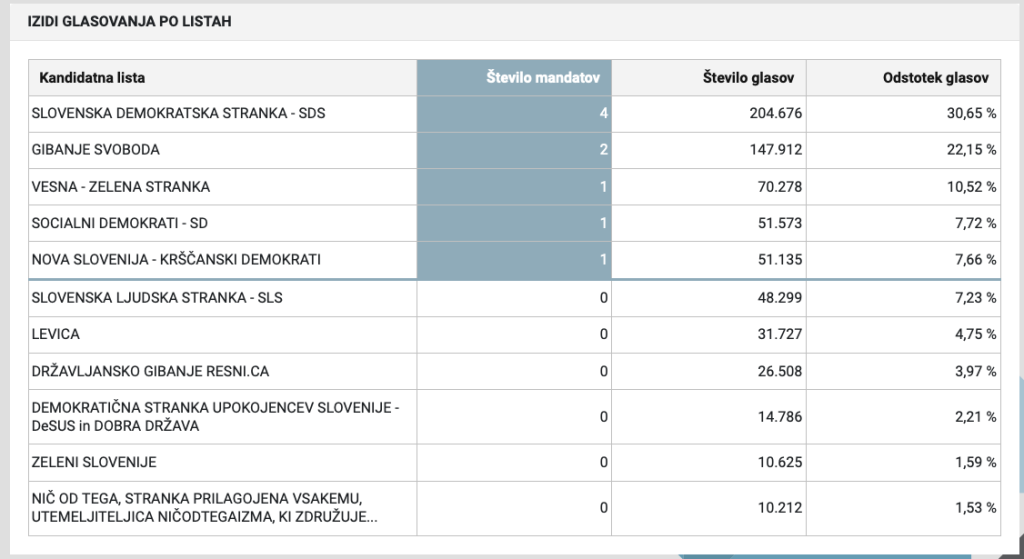
Task: Click Socialni demokrati mandate count 1
Action: click(603, 223)
